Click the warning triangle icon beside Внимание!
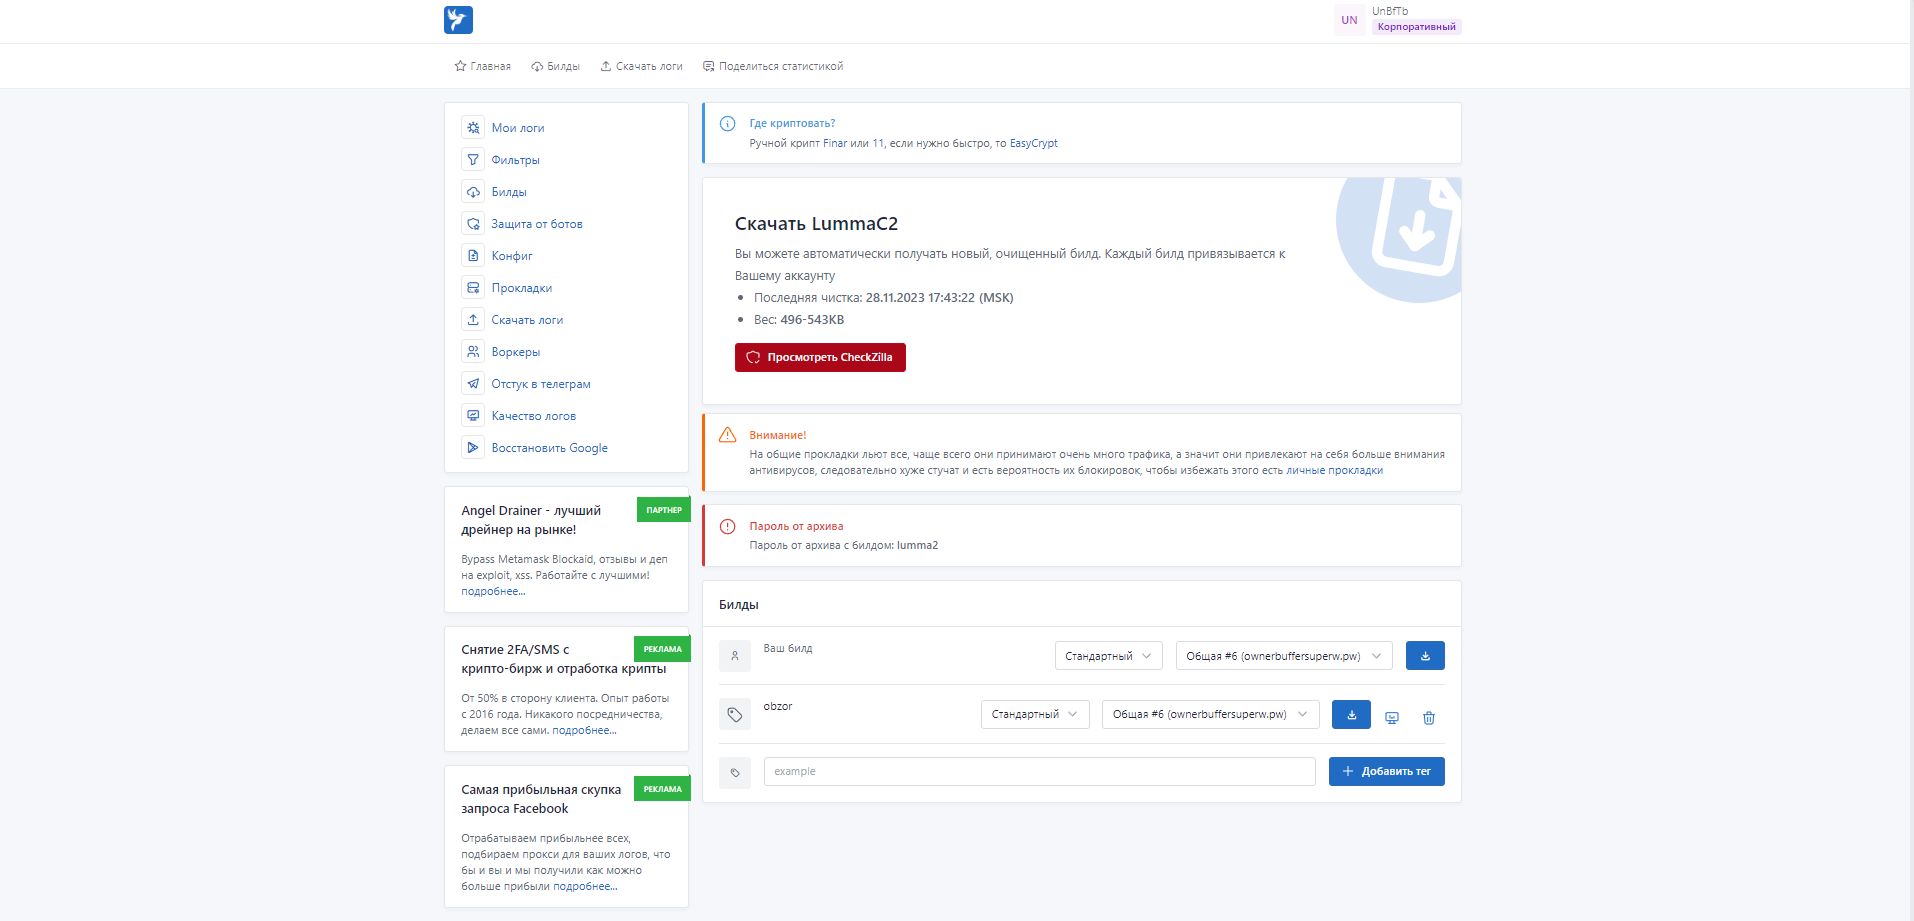 point(728,435)
